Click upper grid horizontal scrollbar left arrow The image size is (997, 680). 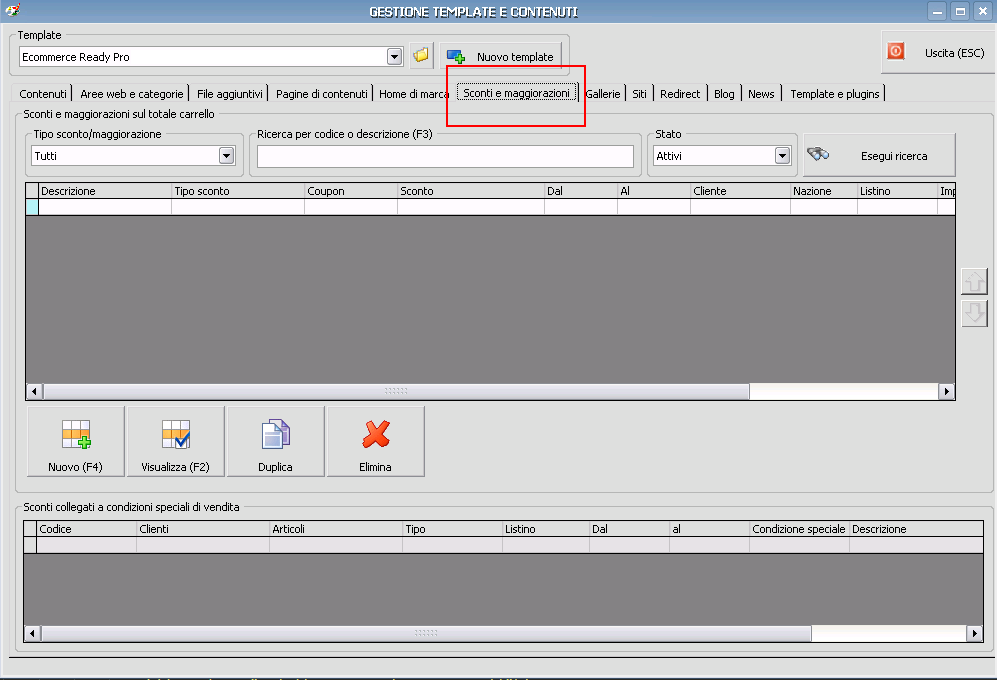[34, 391]
